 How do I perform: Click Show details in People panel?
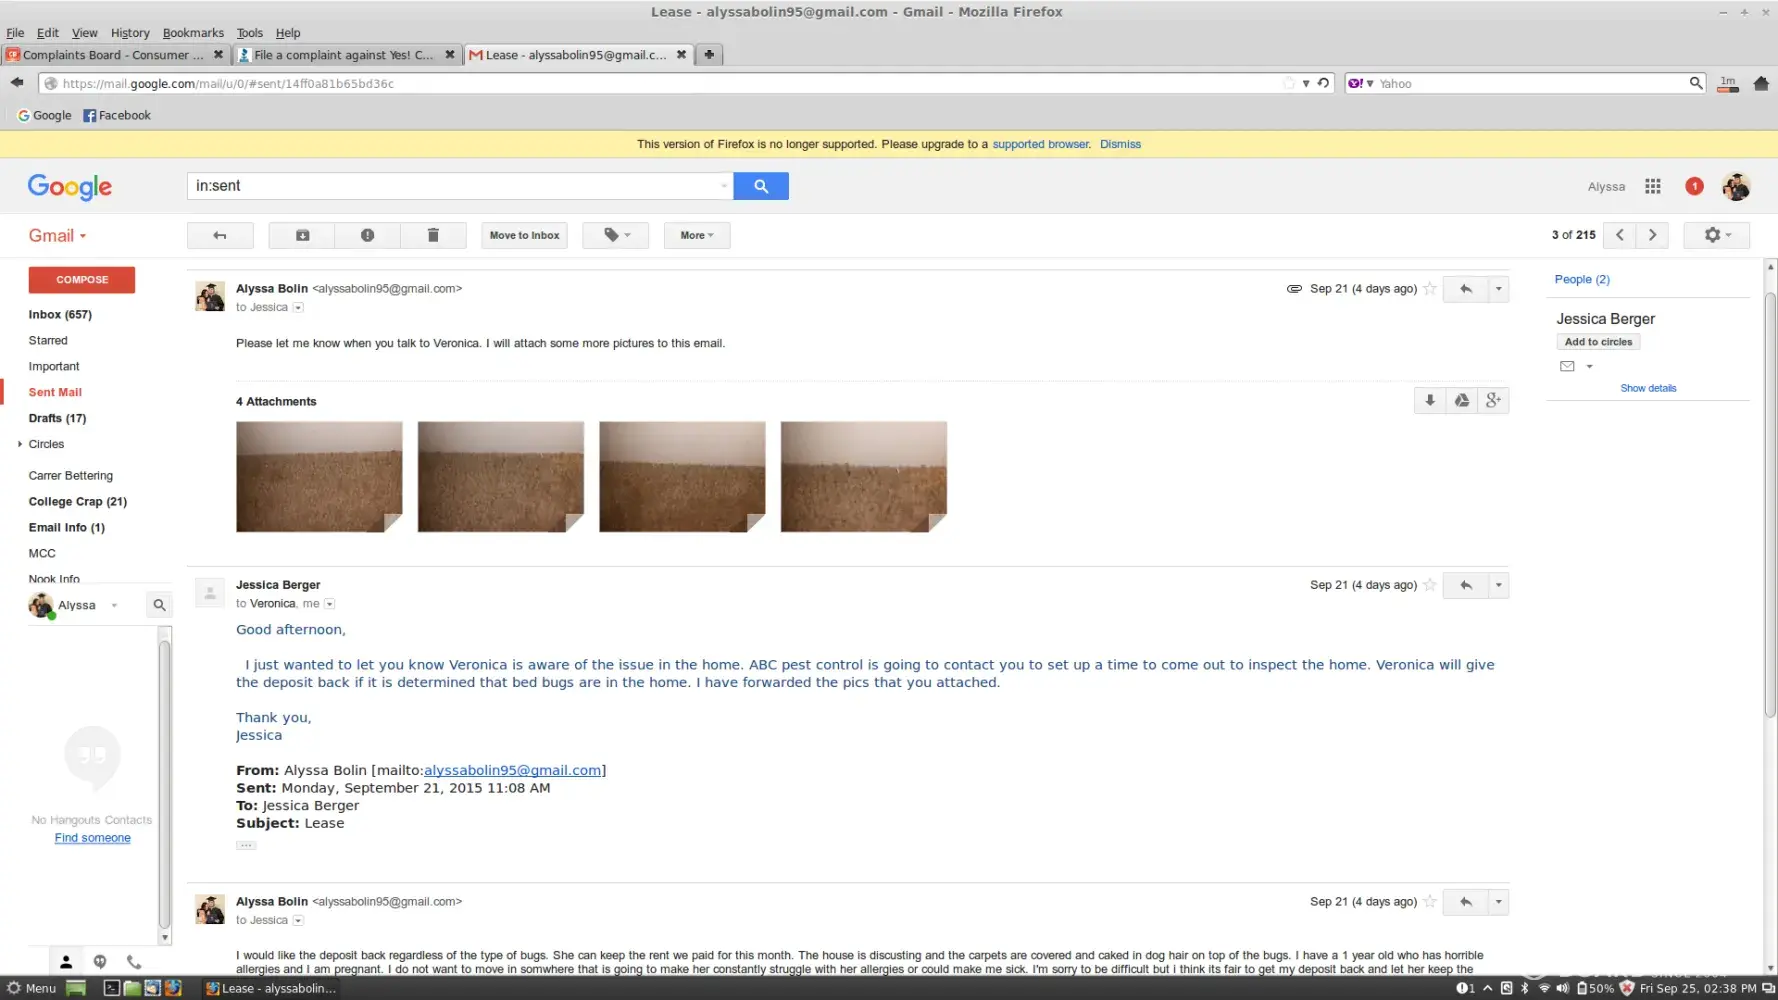pos(1648,388)
